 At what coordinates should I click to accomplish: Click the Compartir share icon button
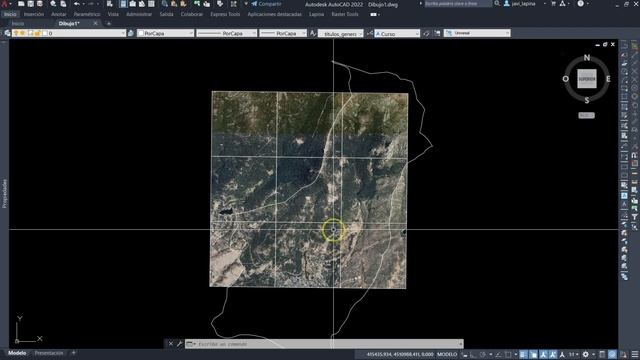coord(266,4)
